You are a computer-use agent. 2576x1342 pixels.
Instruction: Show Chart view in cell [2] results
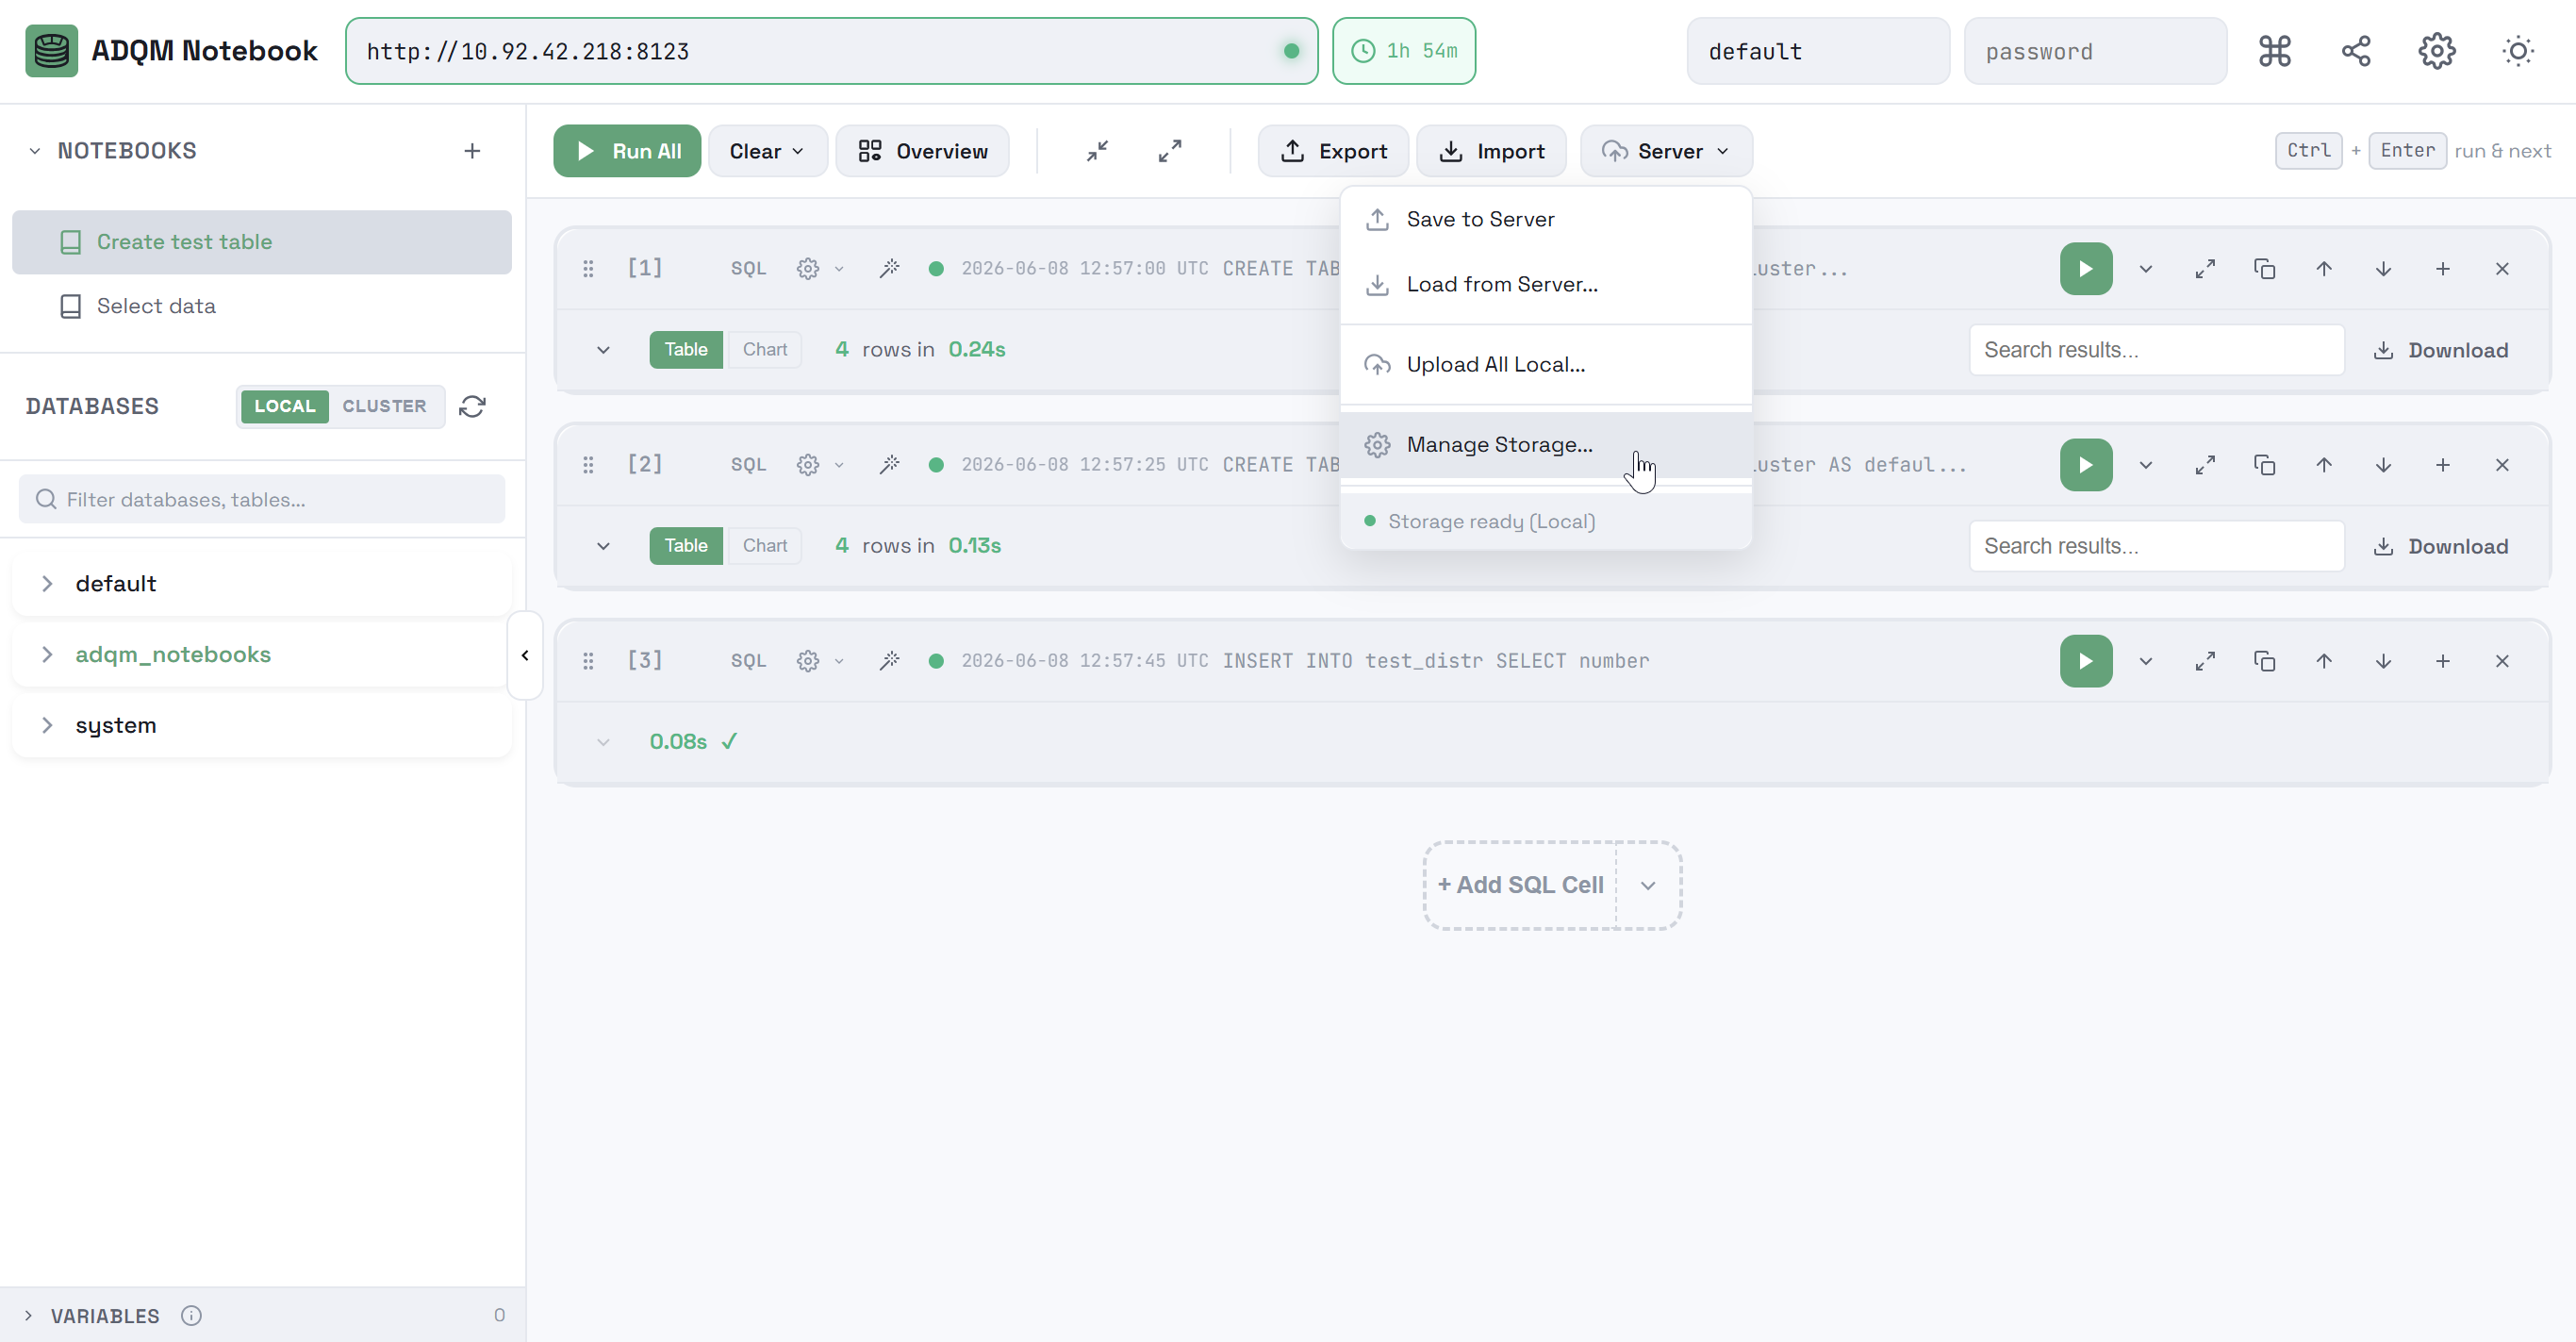[764, 546]
